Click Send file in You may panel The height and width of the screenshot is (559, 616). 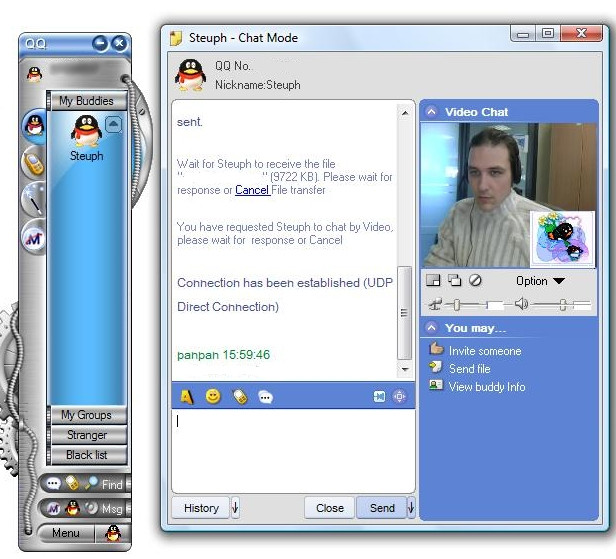tap(470, 369)
